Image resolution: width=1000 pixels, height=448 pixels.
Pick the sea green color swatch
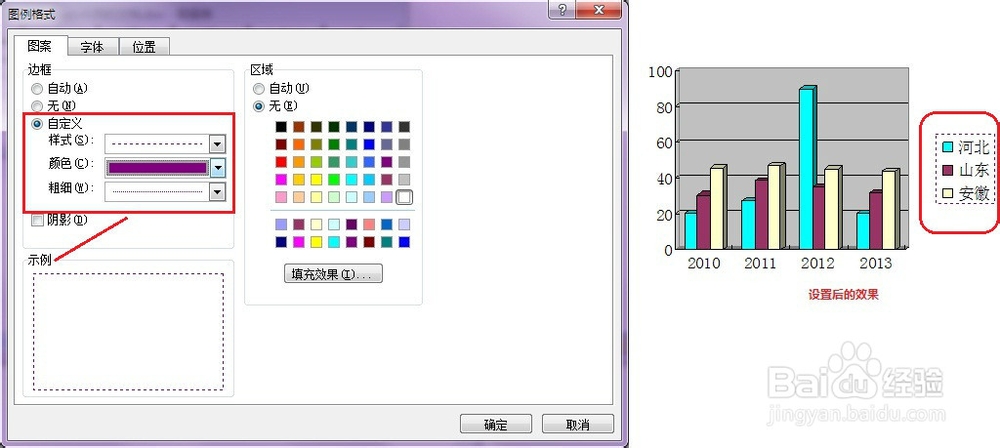pyautogui.click(x=334, y=162)
